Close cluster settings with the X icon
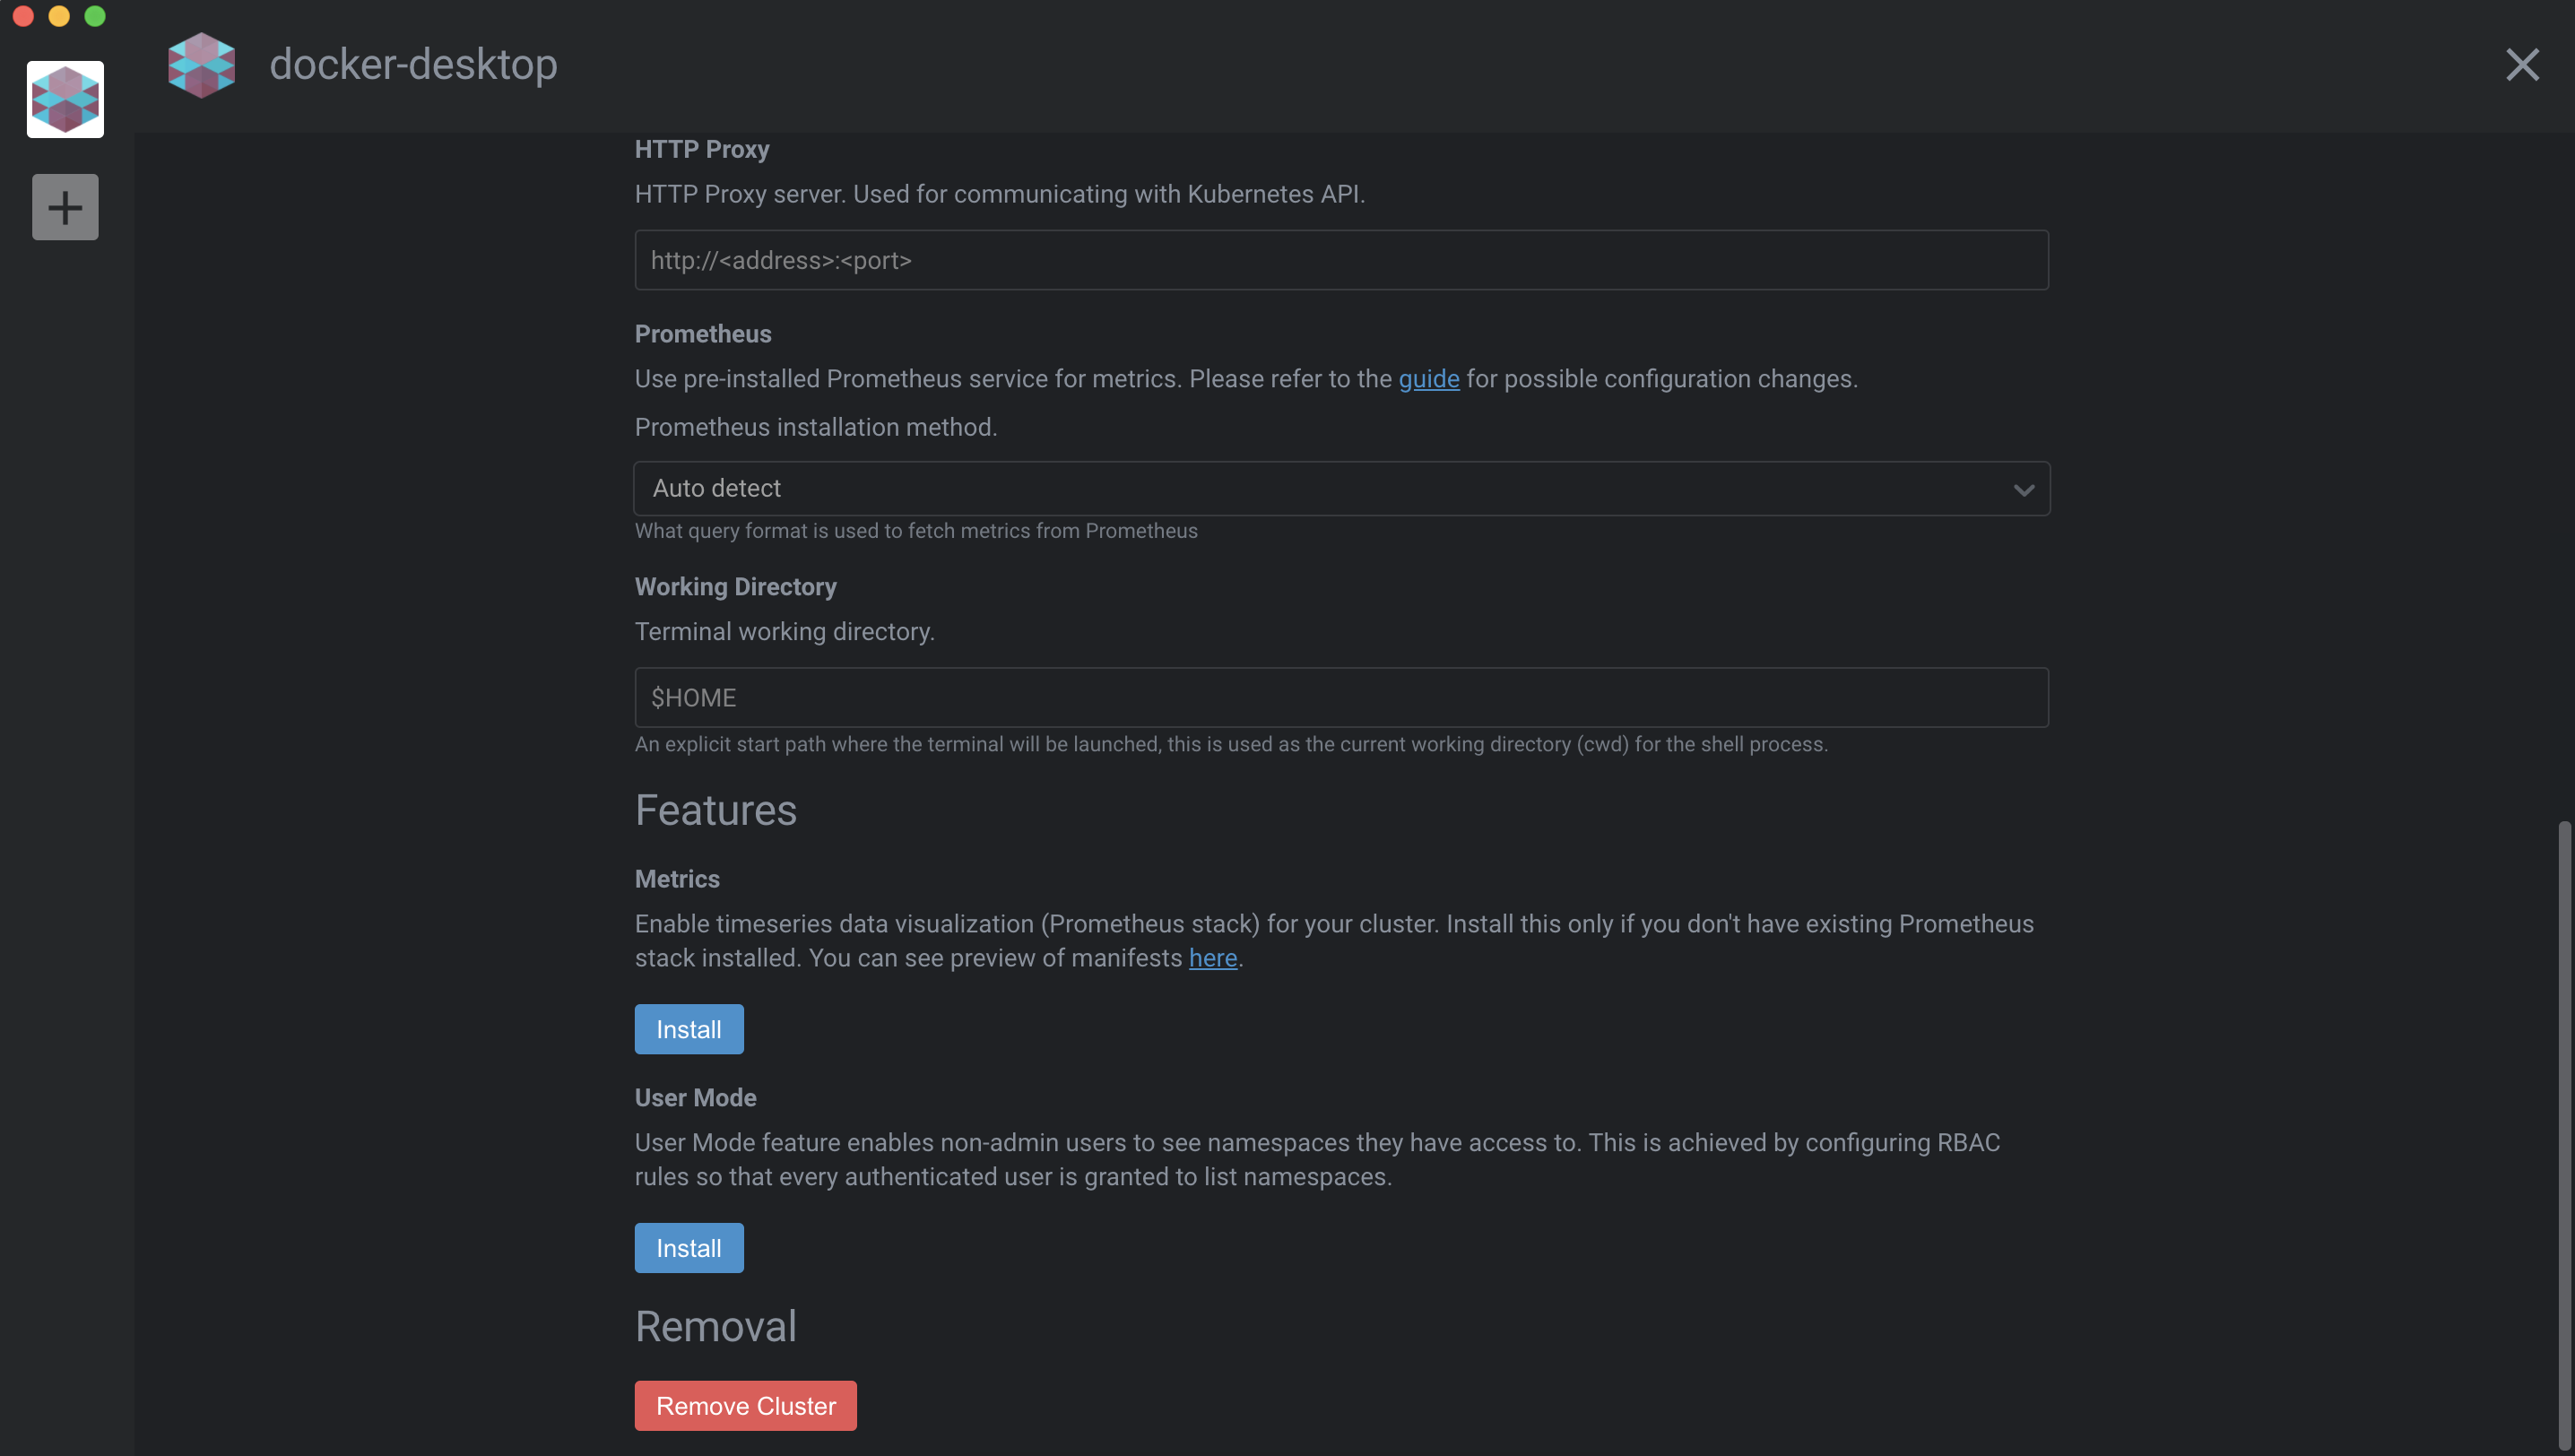 [x=2523, y=65]
